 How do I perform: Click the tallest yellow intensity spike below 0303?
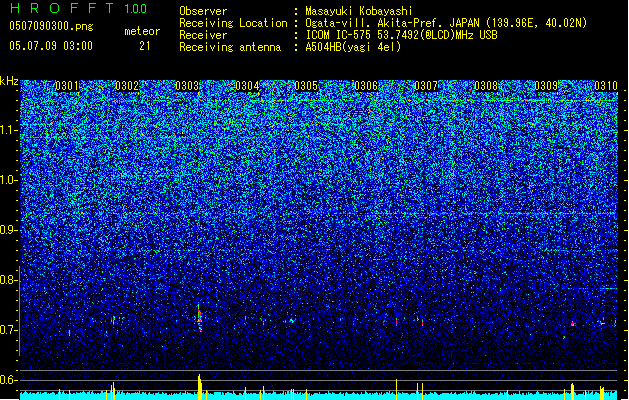click(x=199, y=387)
